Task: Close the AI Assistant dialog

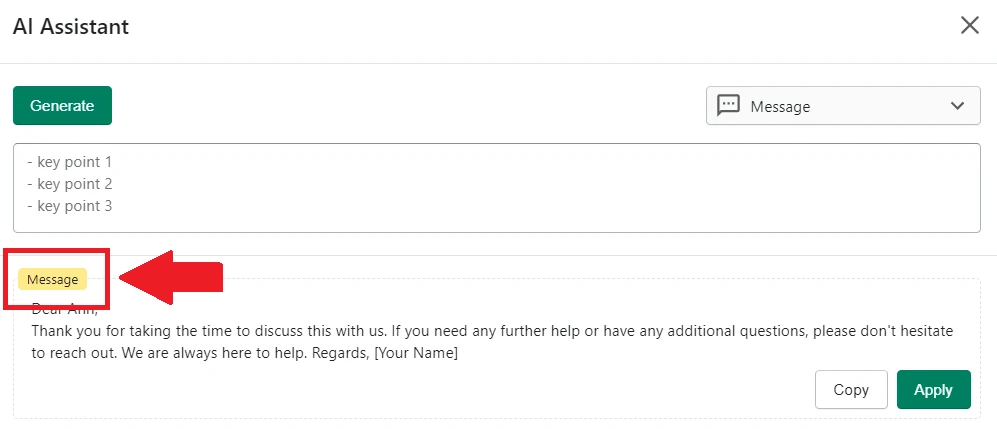Action: 969,26
